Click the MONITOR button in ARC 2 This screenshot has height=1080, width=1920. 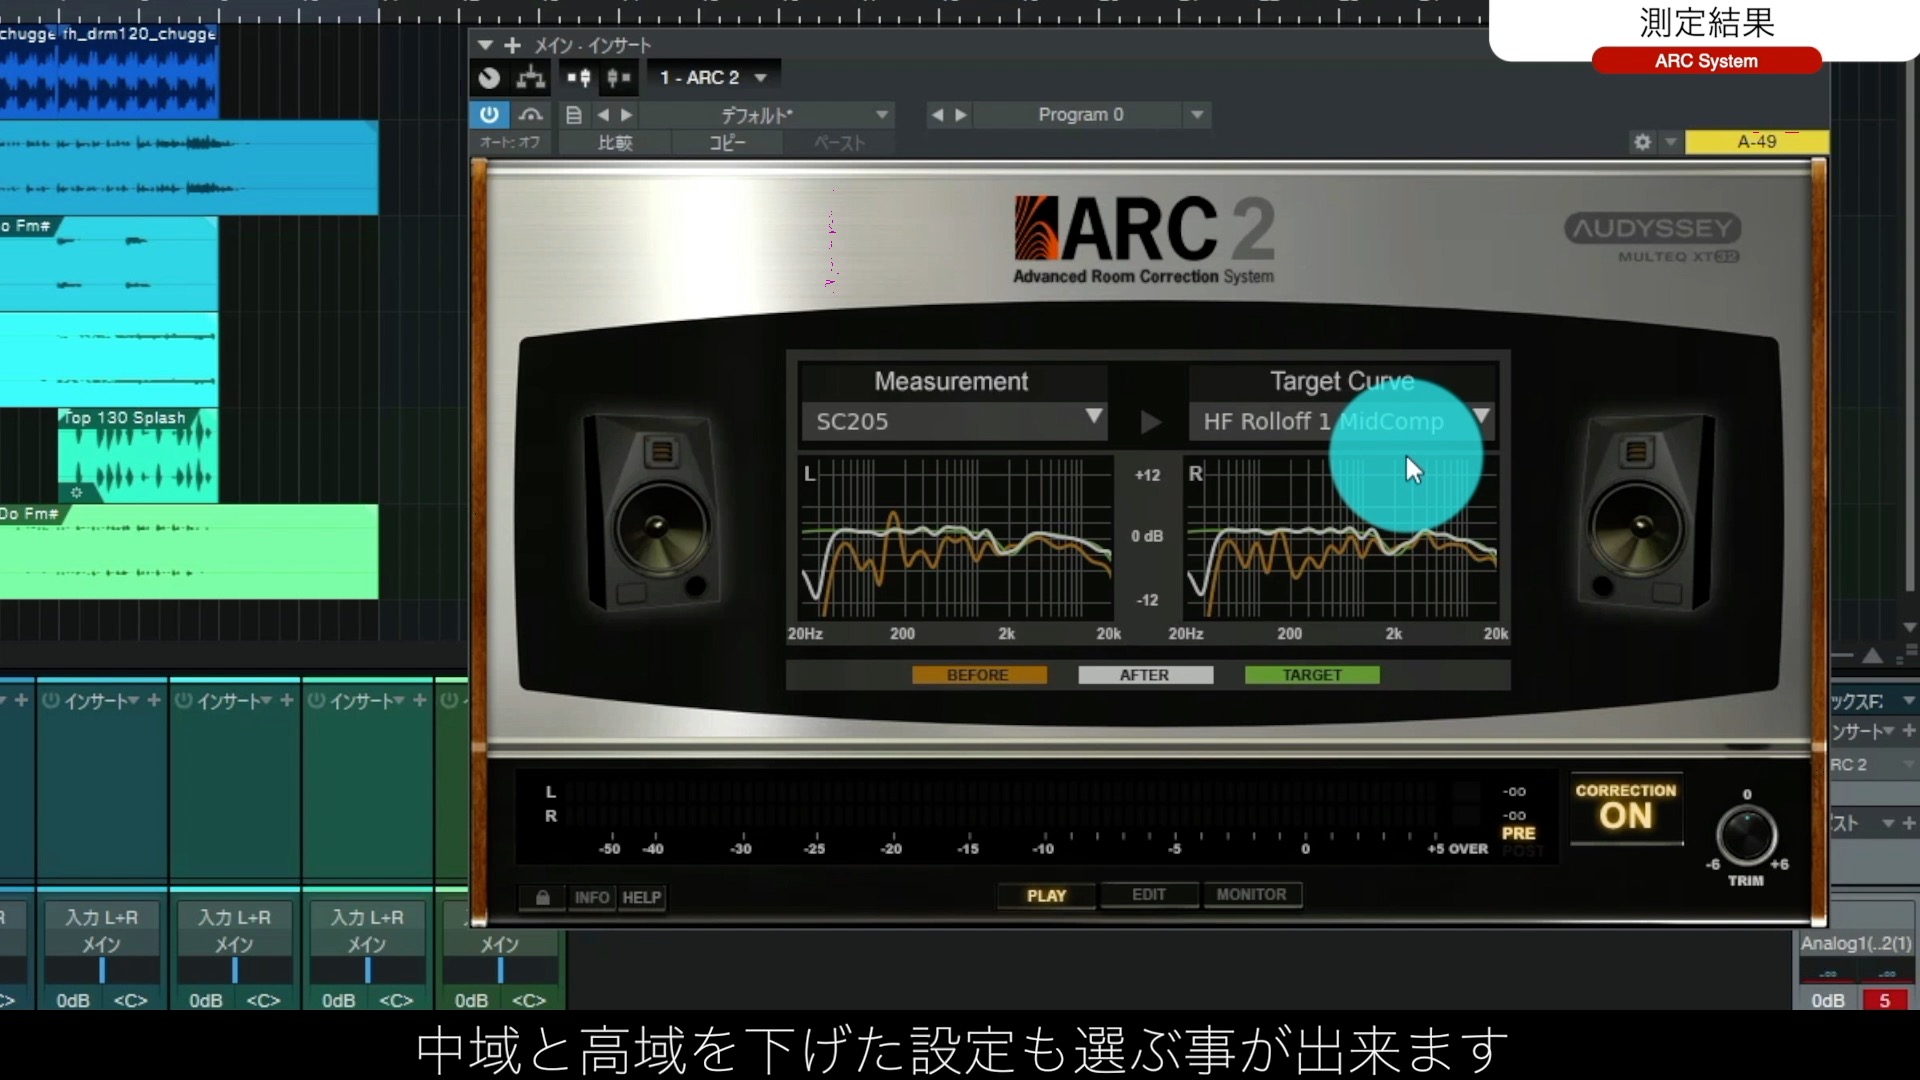1247,894
